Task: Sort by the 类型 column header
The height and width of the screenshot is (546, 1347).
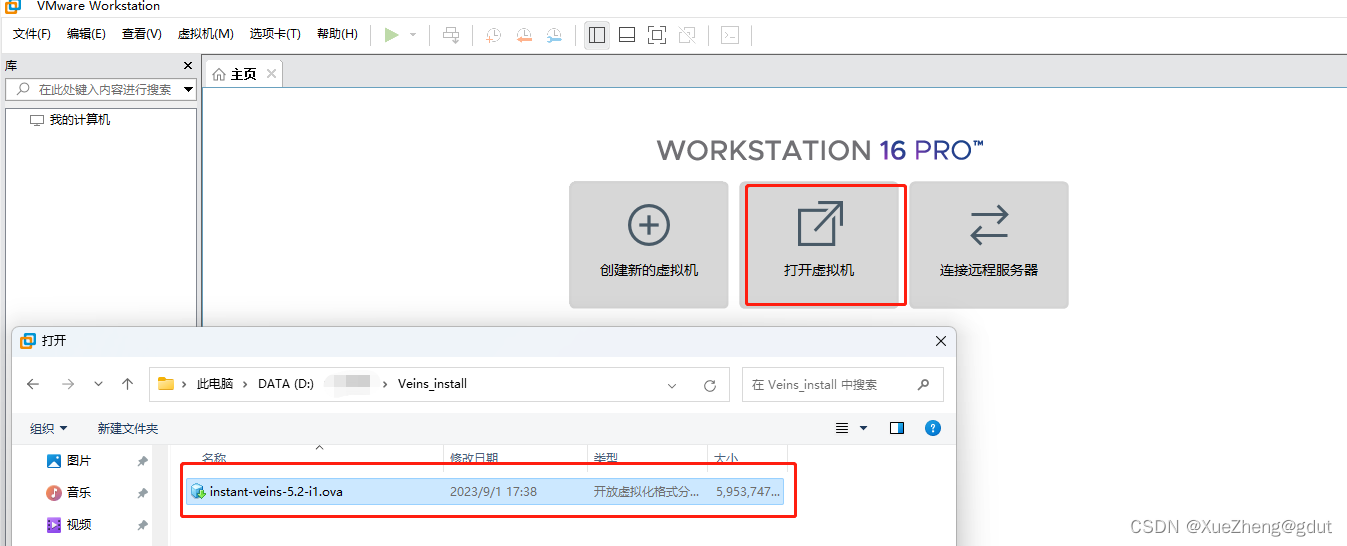Action: (x=605, y=457)
